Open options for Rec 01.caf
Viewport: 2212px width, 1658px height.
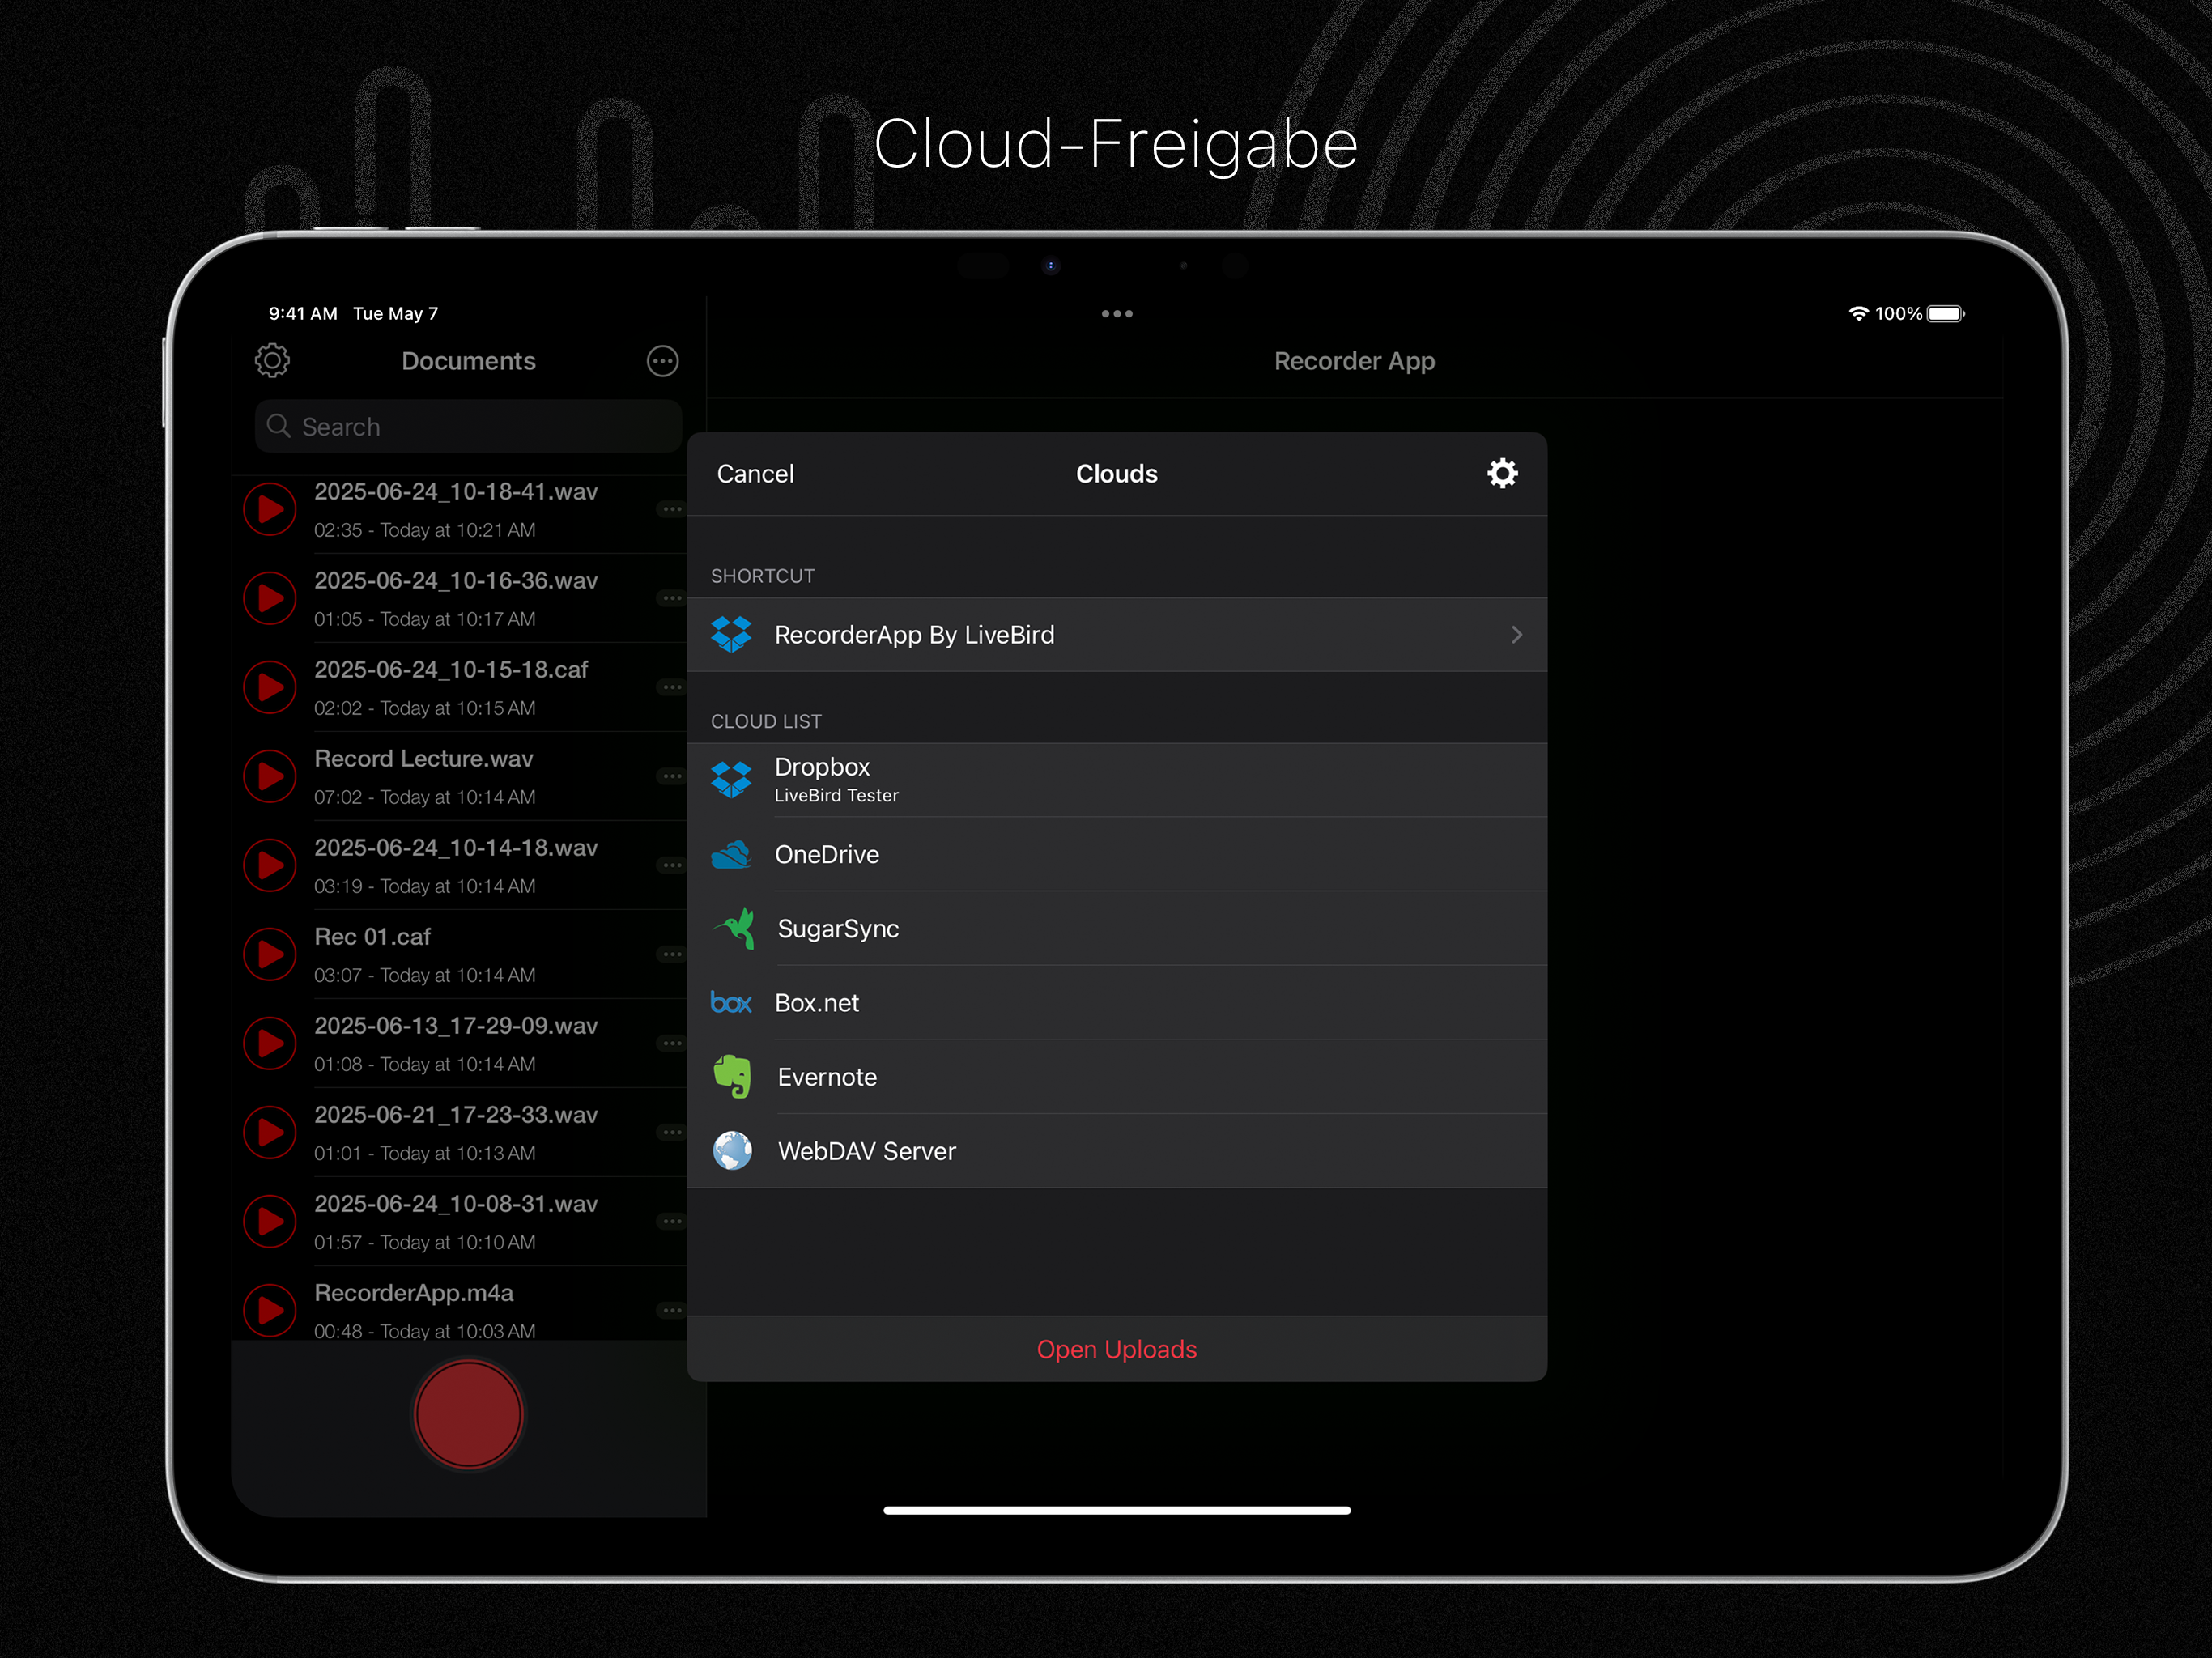671,955
